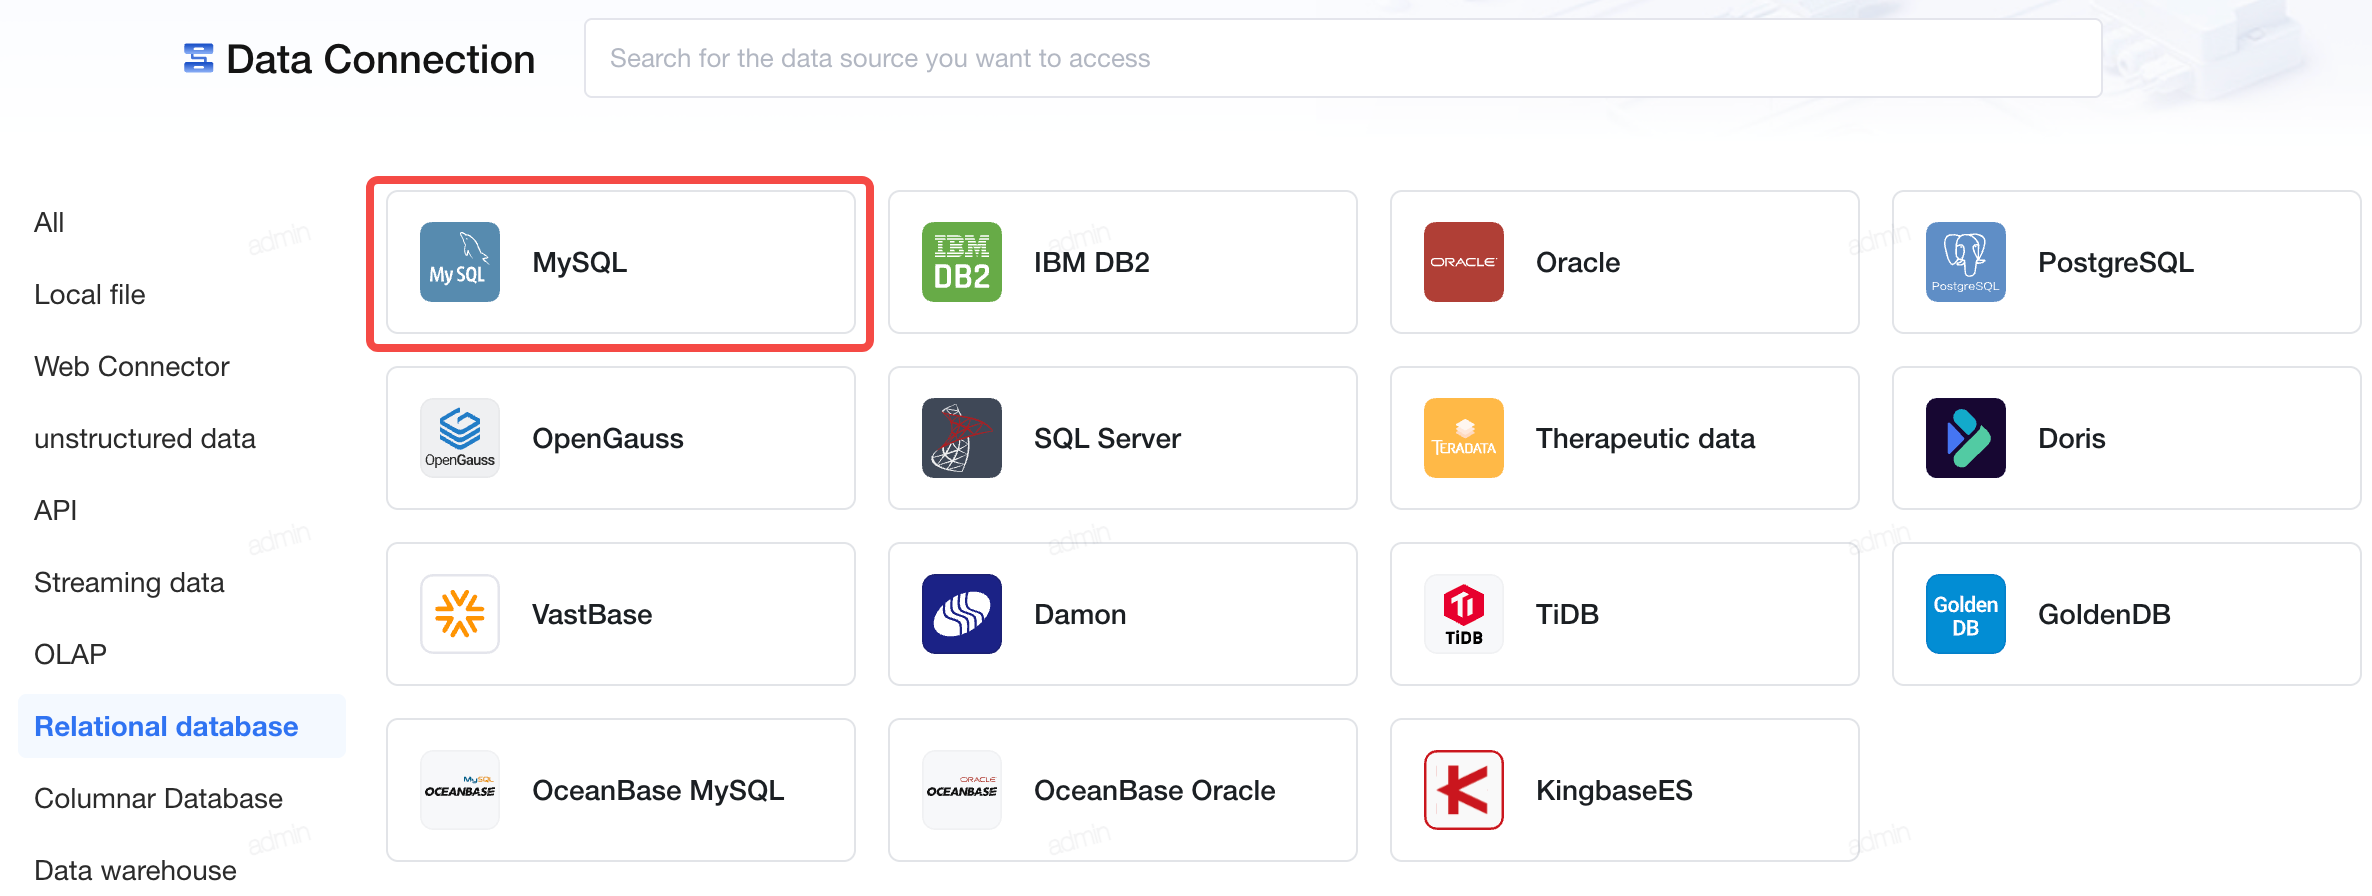The width and height of the screenshot is (2372, 896).
Task: Click the data source search field
Action: (x=1343, y=58)
